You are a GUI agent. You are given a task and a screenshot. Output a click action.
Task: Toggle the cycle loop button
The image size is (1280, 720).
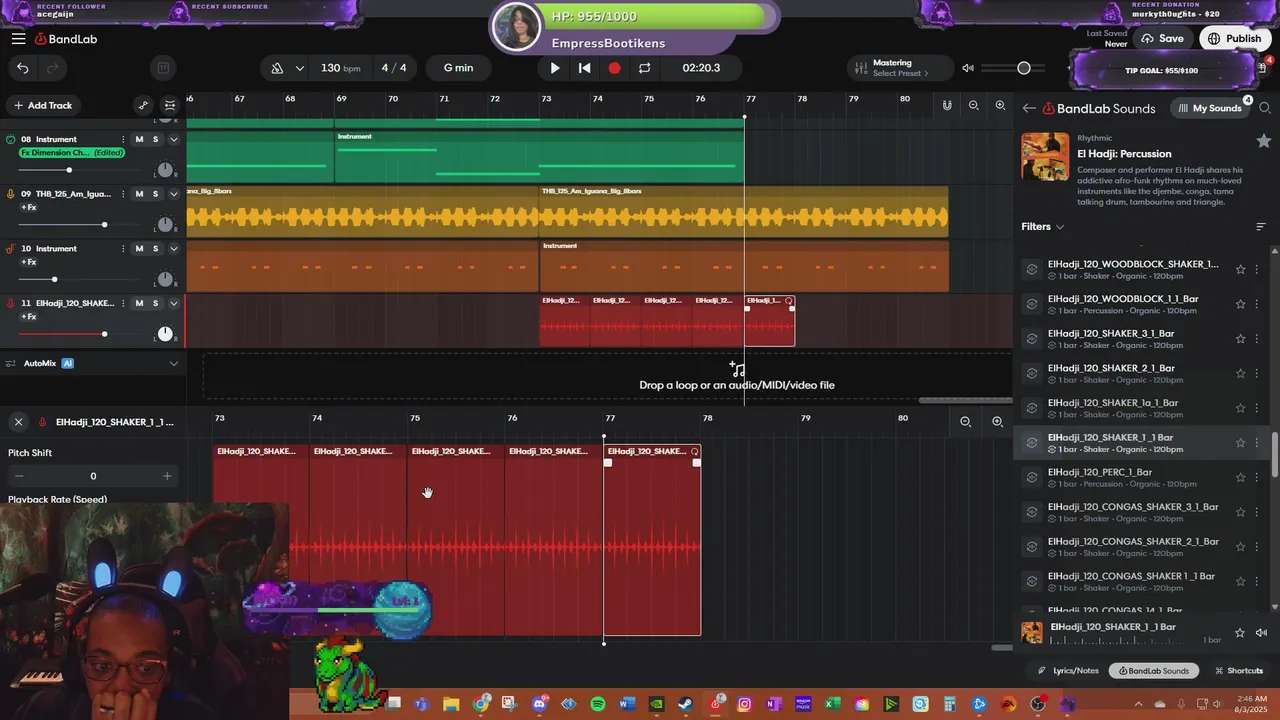pos(645,68)
